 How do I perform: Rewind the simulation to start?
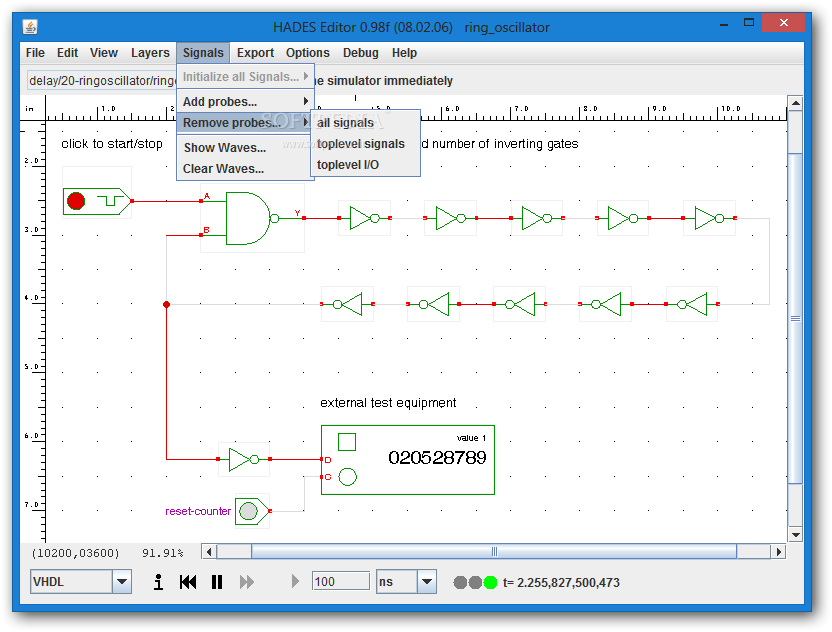pos(187,582)
